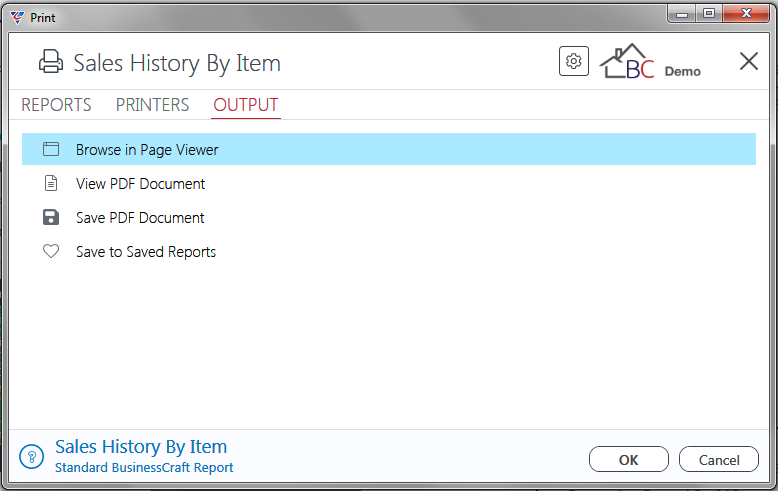
Task: Select Browse in Page Viewer option
Action: pyautogui.click(x=389, y=149)
